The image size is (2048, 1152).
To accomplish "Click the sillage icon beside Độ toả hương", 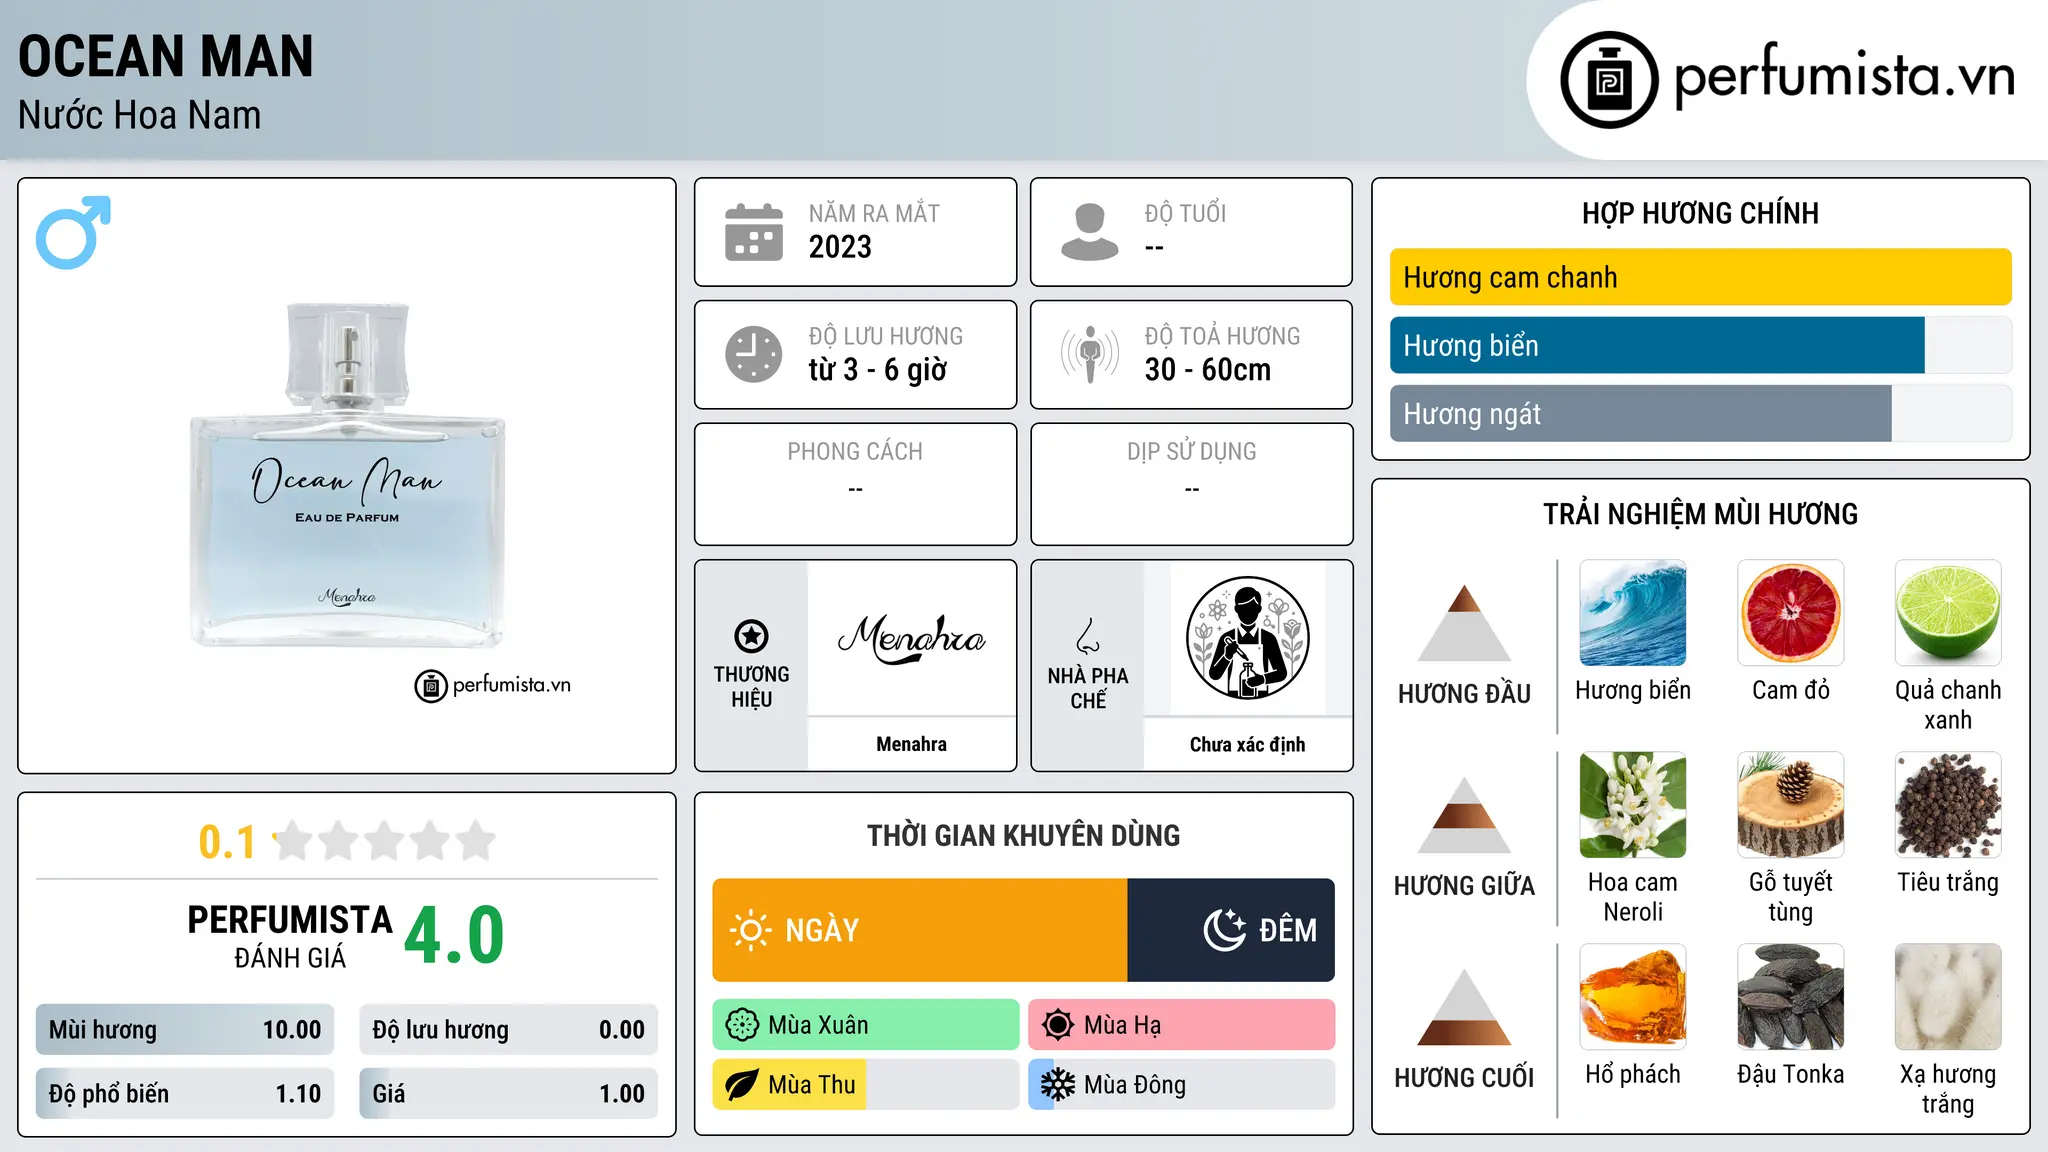I will pos(1089,354).
